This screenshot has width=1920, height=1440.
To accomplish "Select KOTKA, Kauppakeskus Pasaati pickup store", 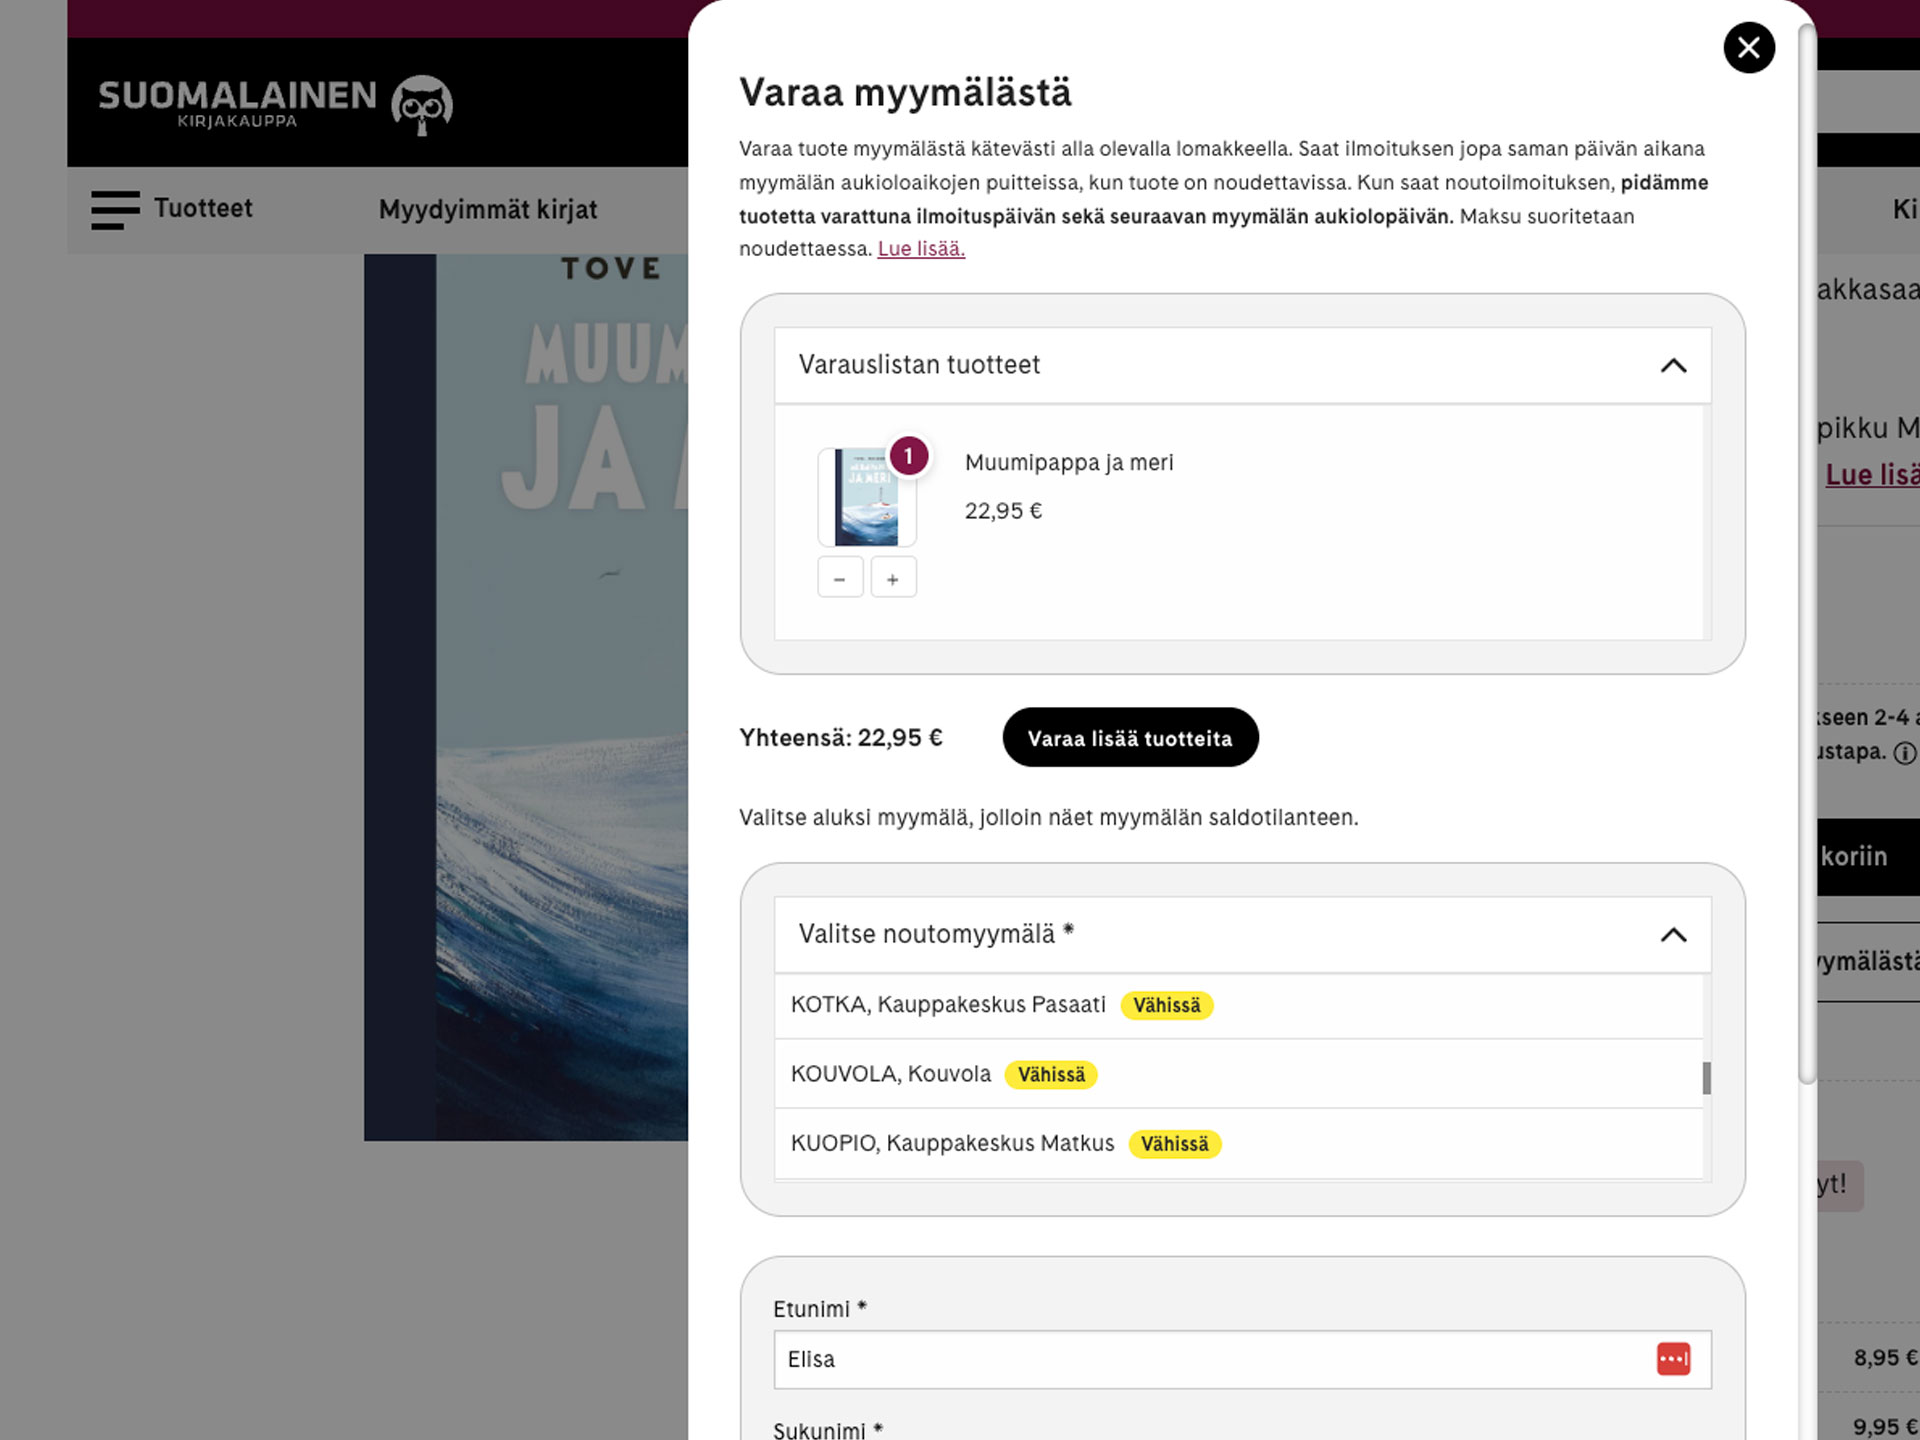I will tap(949, 1005).
